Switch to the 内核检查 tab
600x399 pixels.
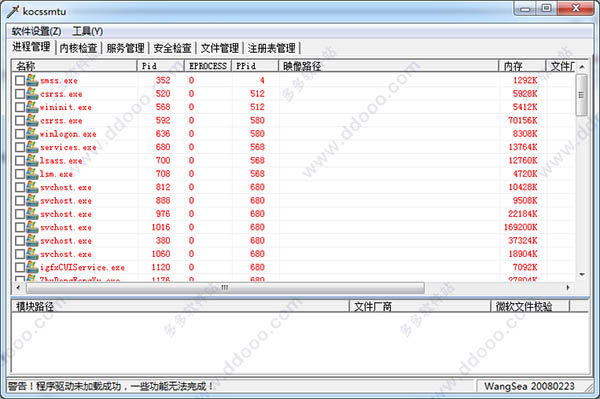[78, 48]
